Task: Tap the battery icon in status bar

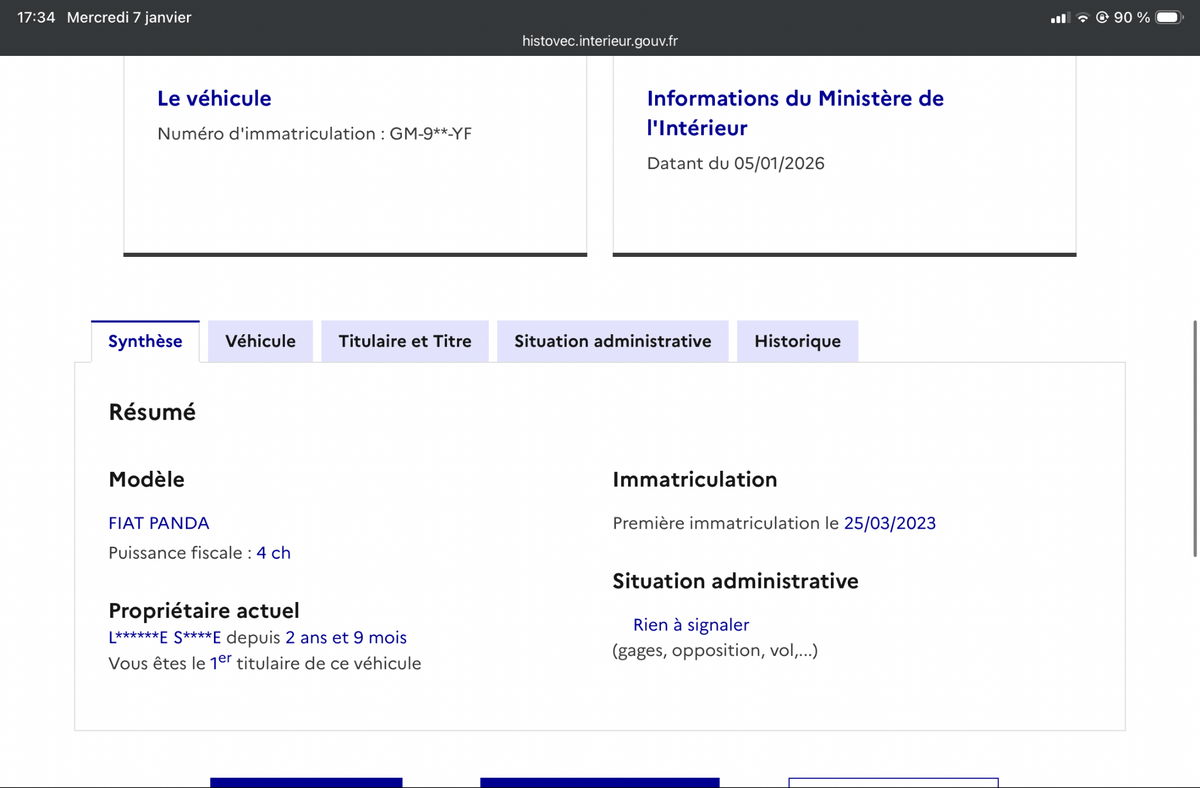Action: coord(1169,18)
